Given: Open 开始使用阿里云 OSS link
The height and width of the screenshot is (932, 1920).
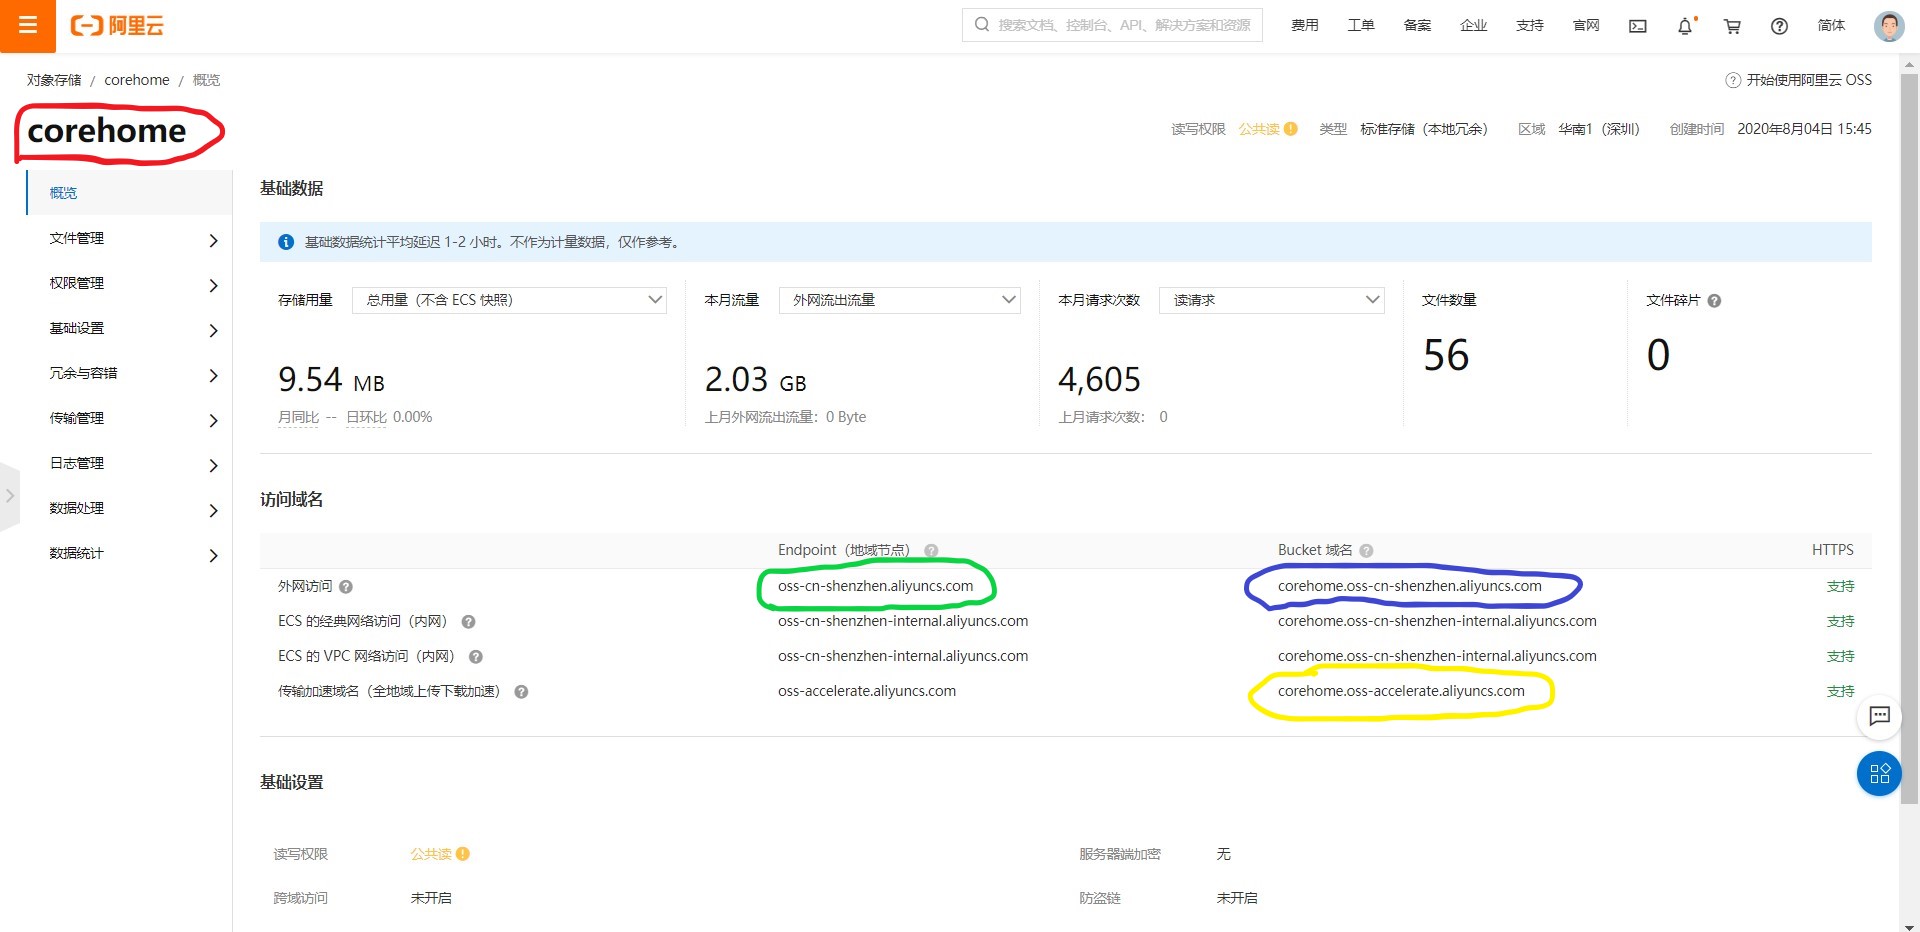Looking at the screenshot, I should click(1809, 80).
